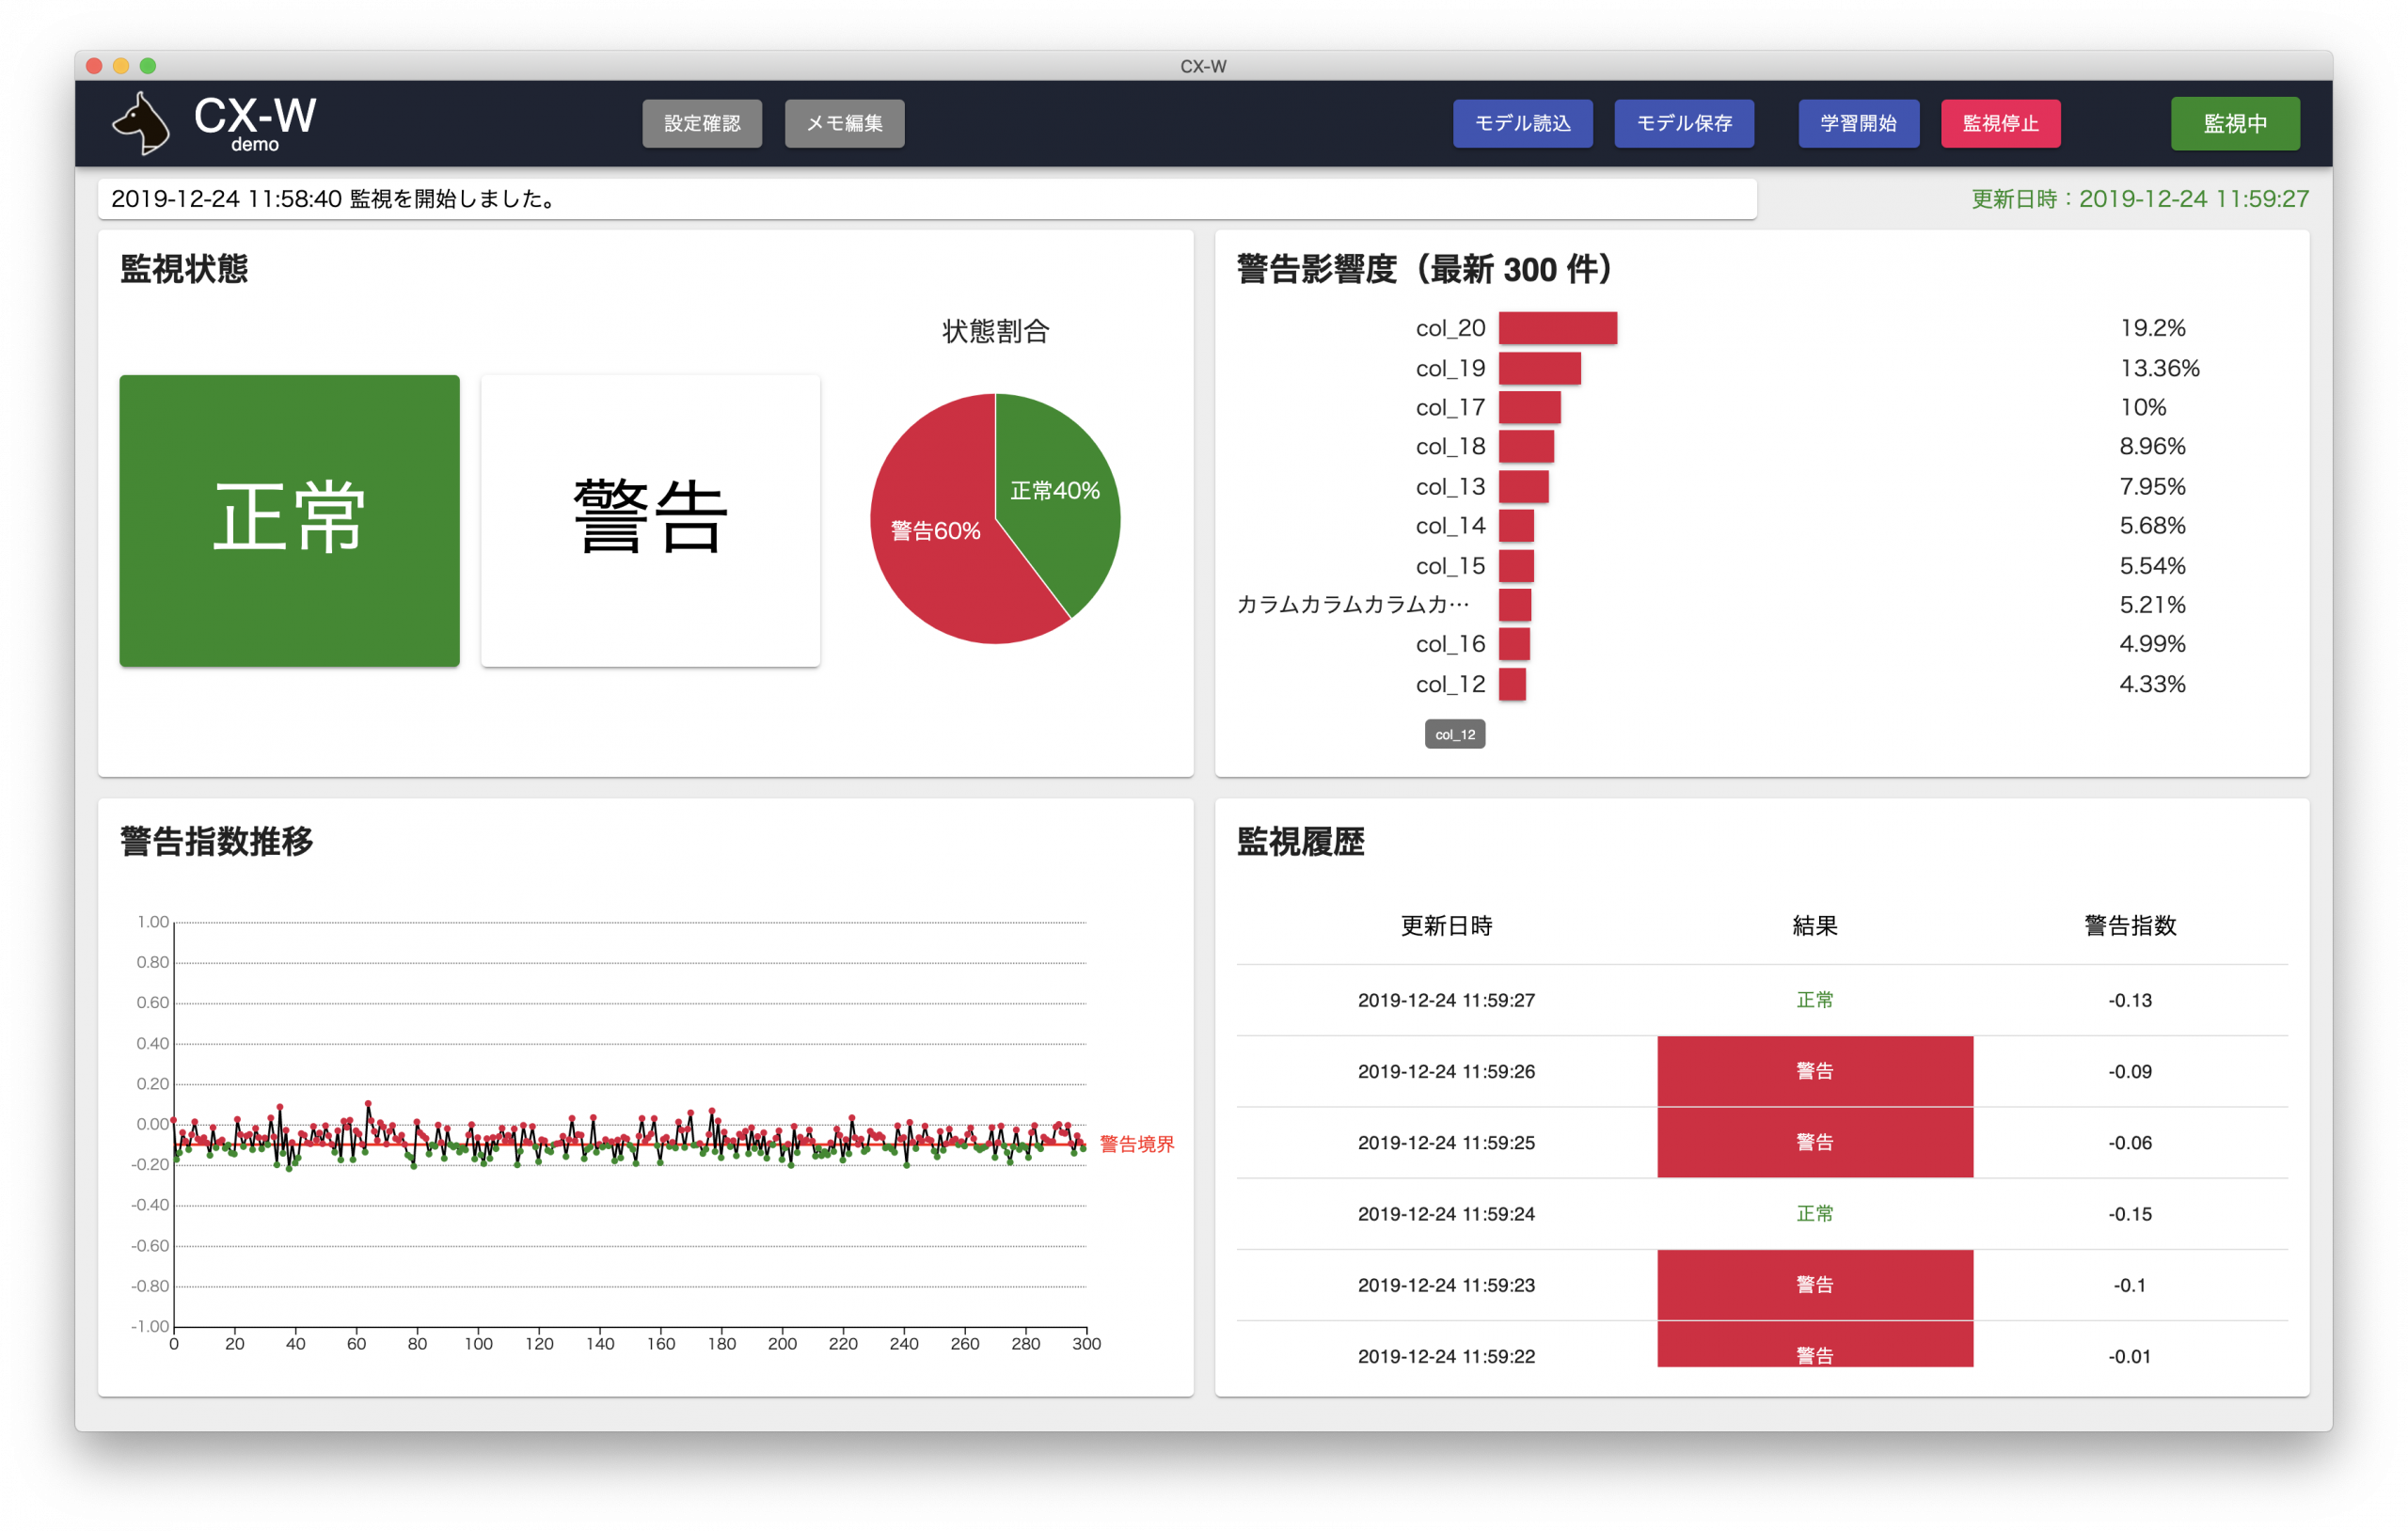Select red 警告 cell for 11:59:26
The height and width of the screenshot is (1531, 2408).
point(1814,1071)
